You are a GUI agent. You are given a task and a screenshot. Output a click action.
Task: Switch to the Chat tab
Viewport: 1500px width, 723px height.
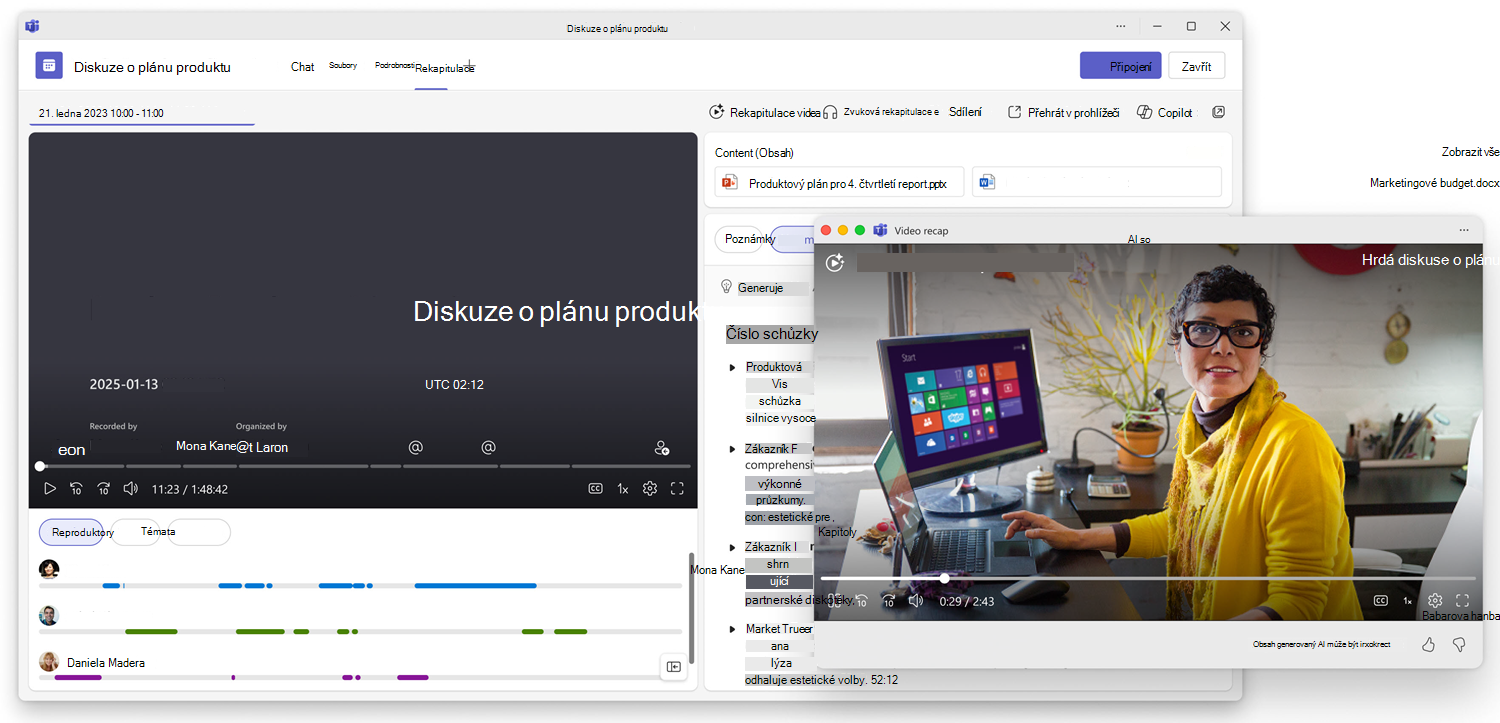[303, 67]
